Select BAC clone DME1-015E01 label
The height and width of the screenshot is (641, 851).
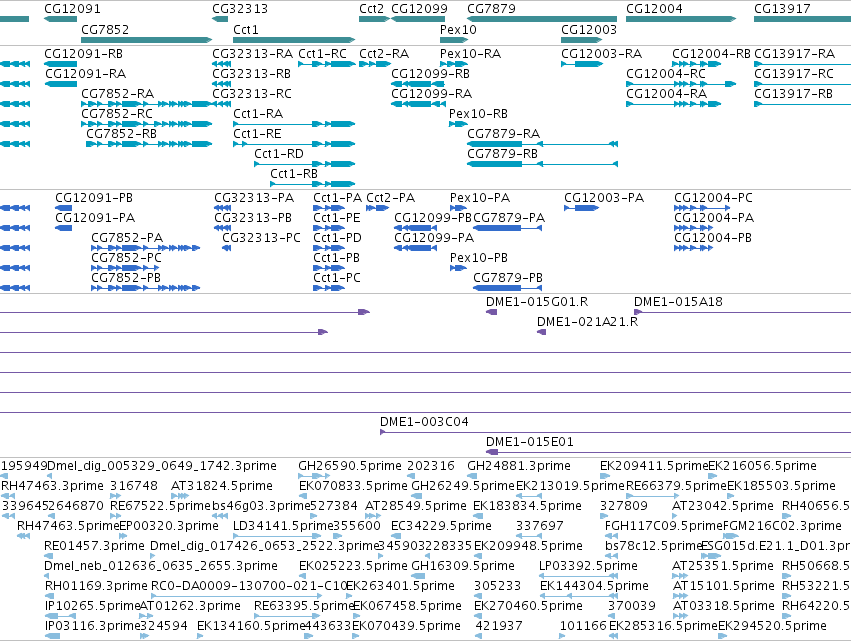(x=530, y=442)
